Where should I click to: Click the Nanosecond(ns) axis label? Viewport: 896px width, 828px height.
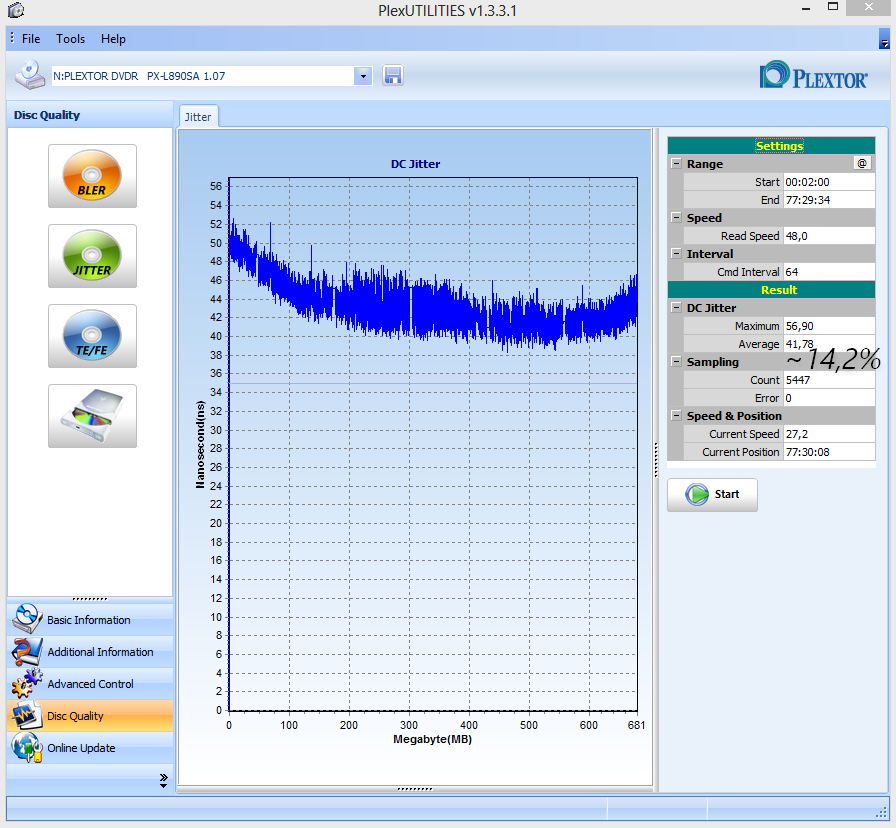coord(200,445)
